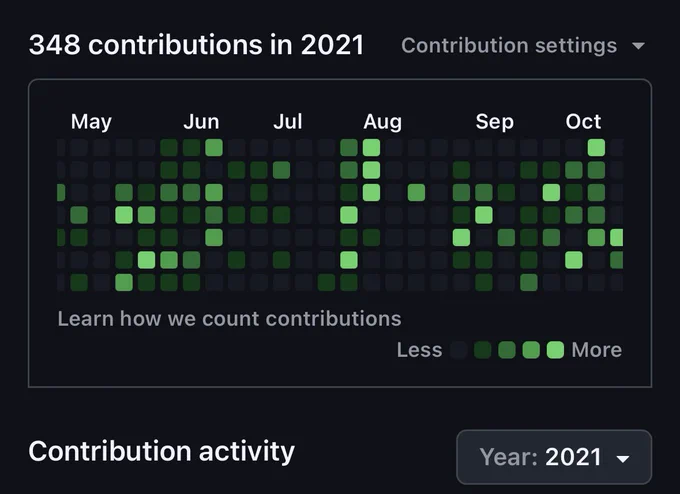Click the Less label in the legend
This screenshot has width=680, height=494.
419,350
